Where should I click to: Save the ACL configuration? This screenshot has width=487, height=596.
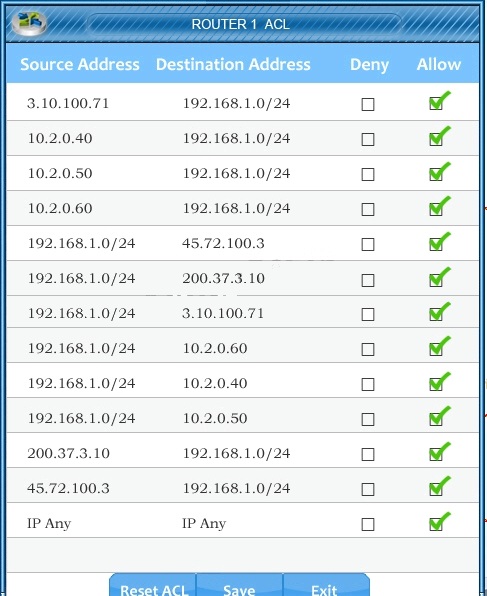(x=240, y=585)
